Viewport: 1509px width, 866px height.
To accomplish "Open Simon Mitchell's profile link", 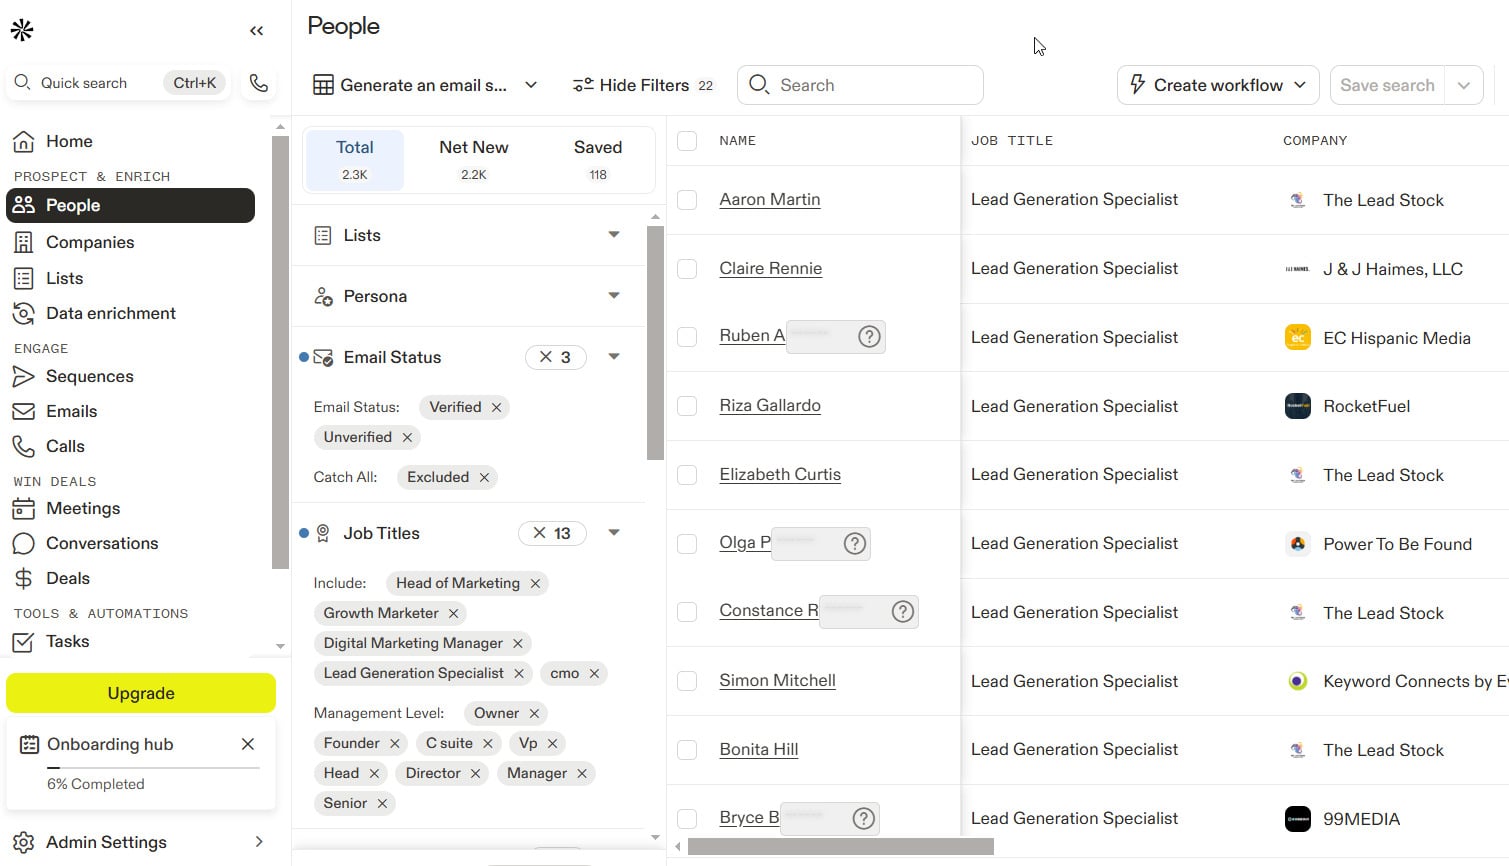I will pyautogui.click(x=777, y=681).
